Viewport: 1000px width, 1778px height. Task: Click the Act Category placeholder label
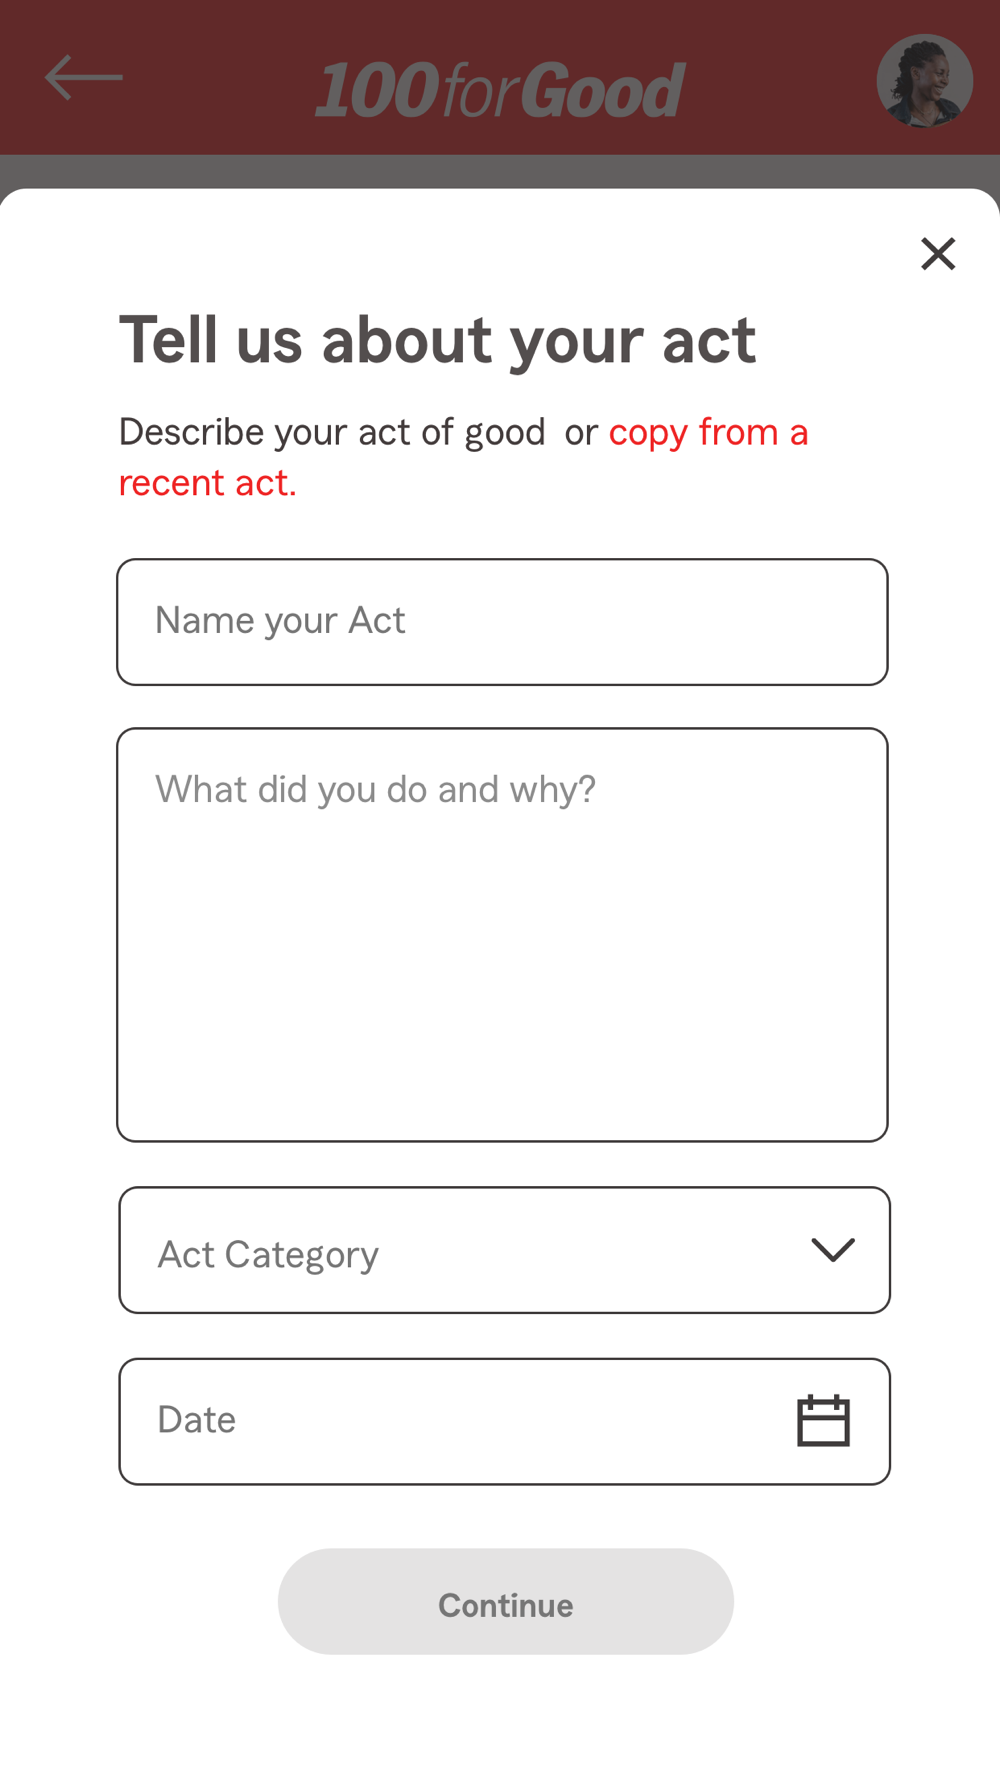click(268, 1254)
